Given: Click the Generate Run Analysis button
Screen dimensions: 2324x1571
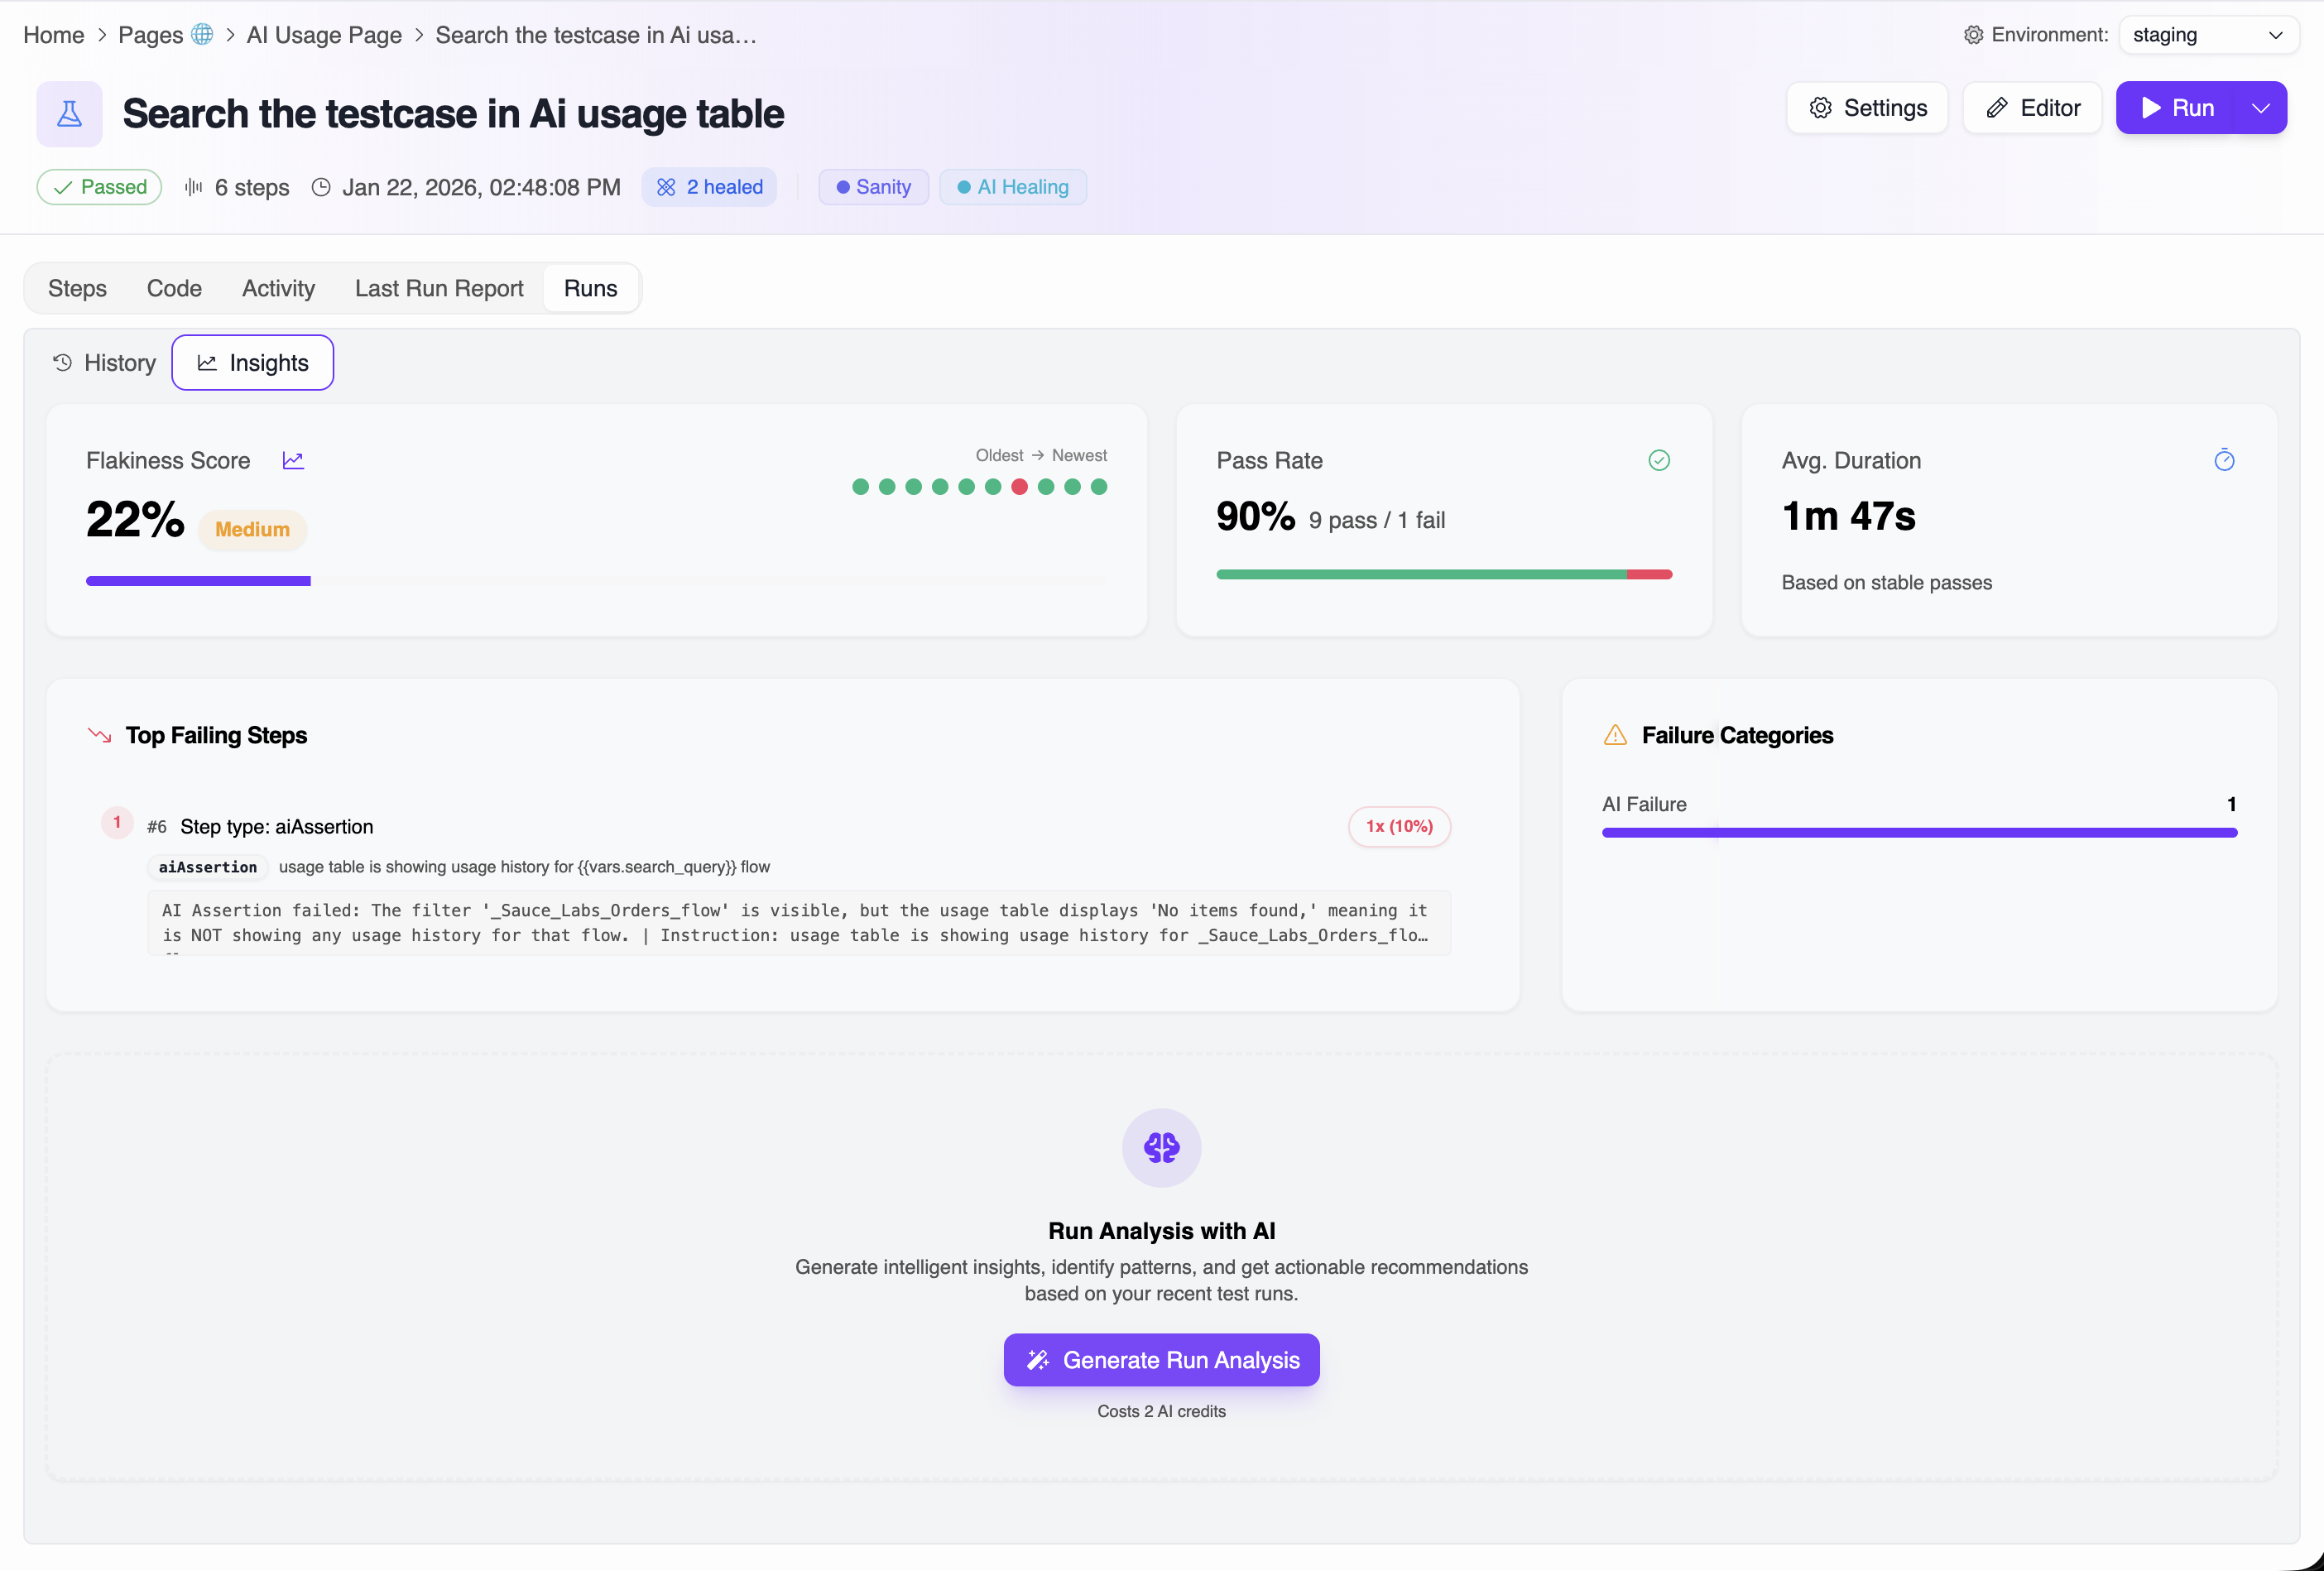Looking at the screenshot, I should (x=1161, y=1359).
